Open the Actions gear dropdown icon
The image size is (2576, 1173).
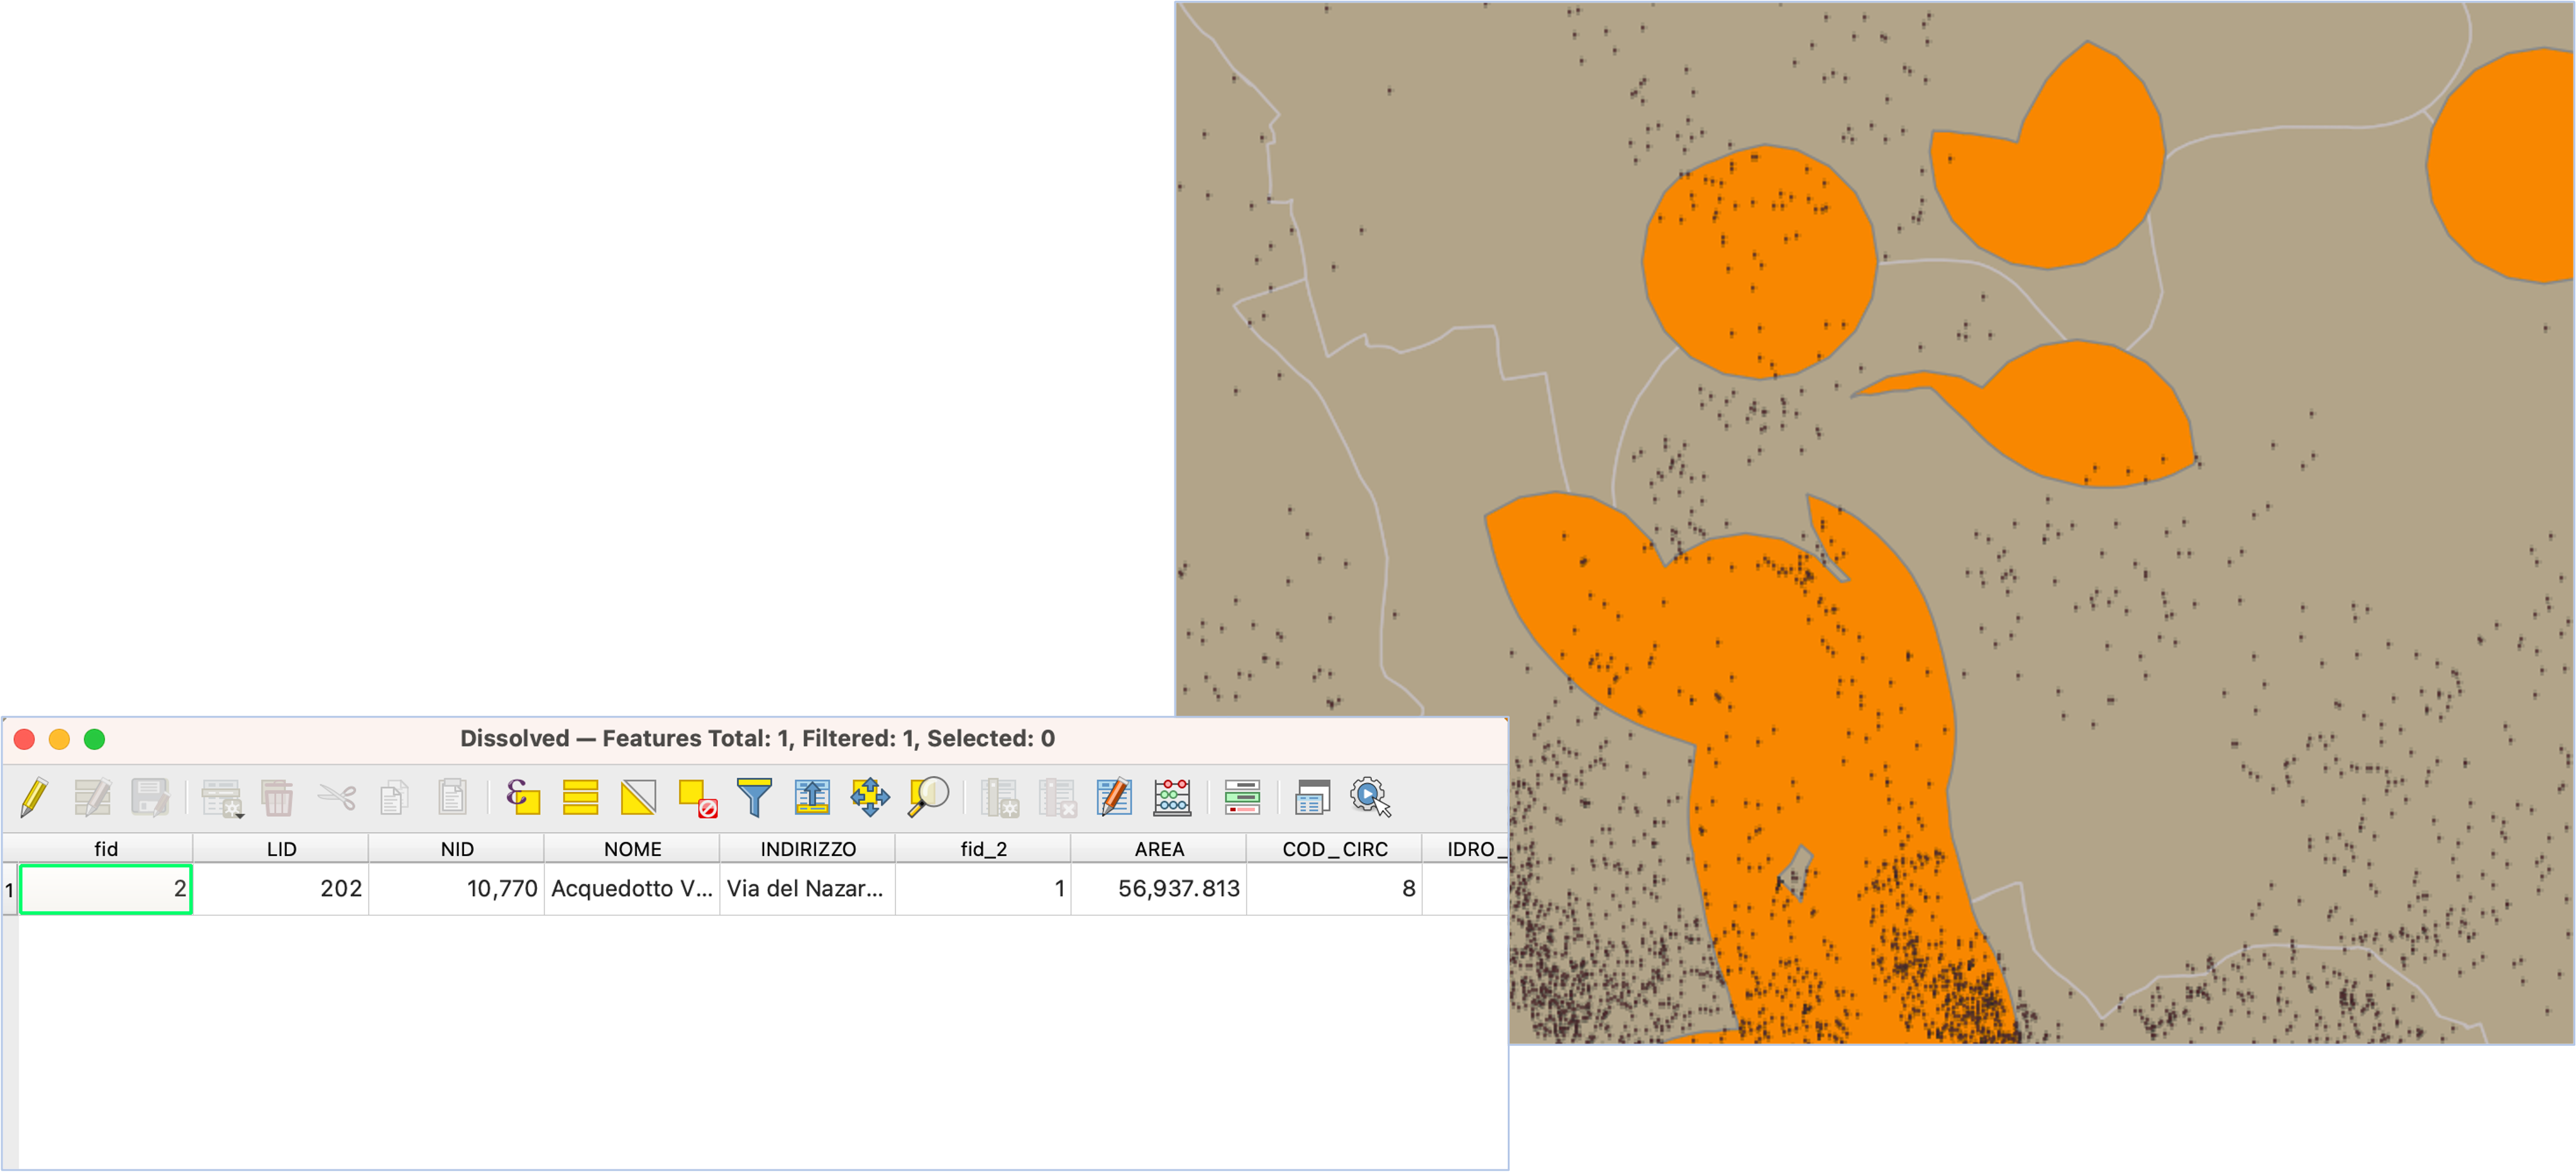point(1370,797)
